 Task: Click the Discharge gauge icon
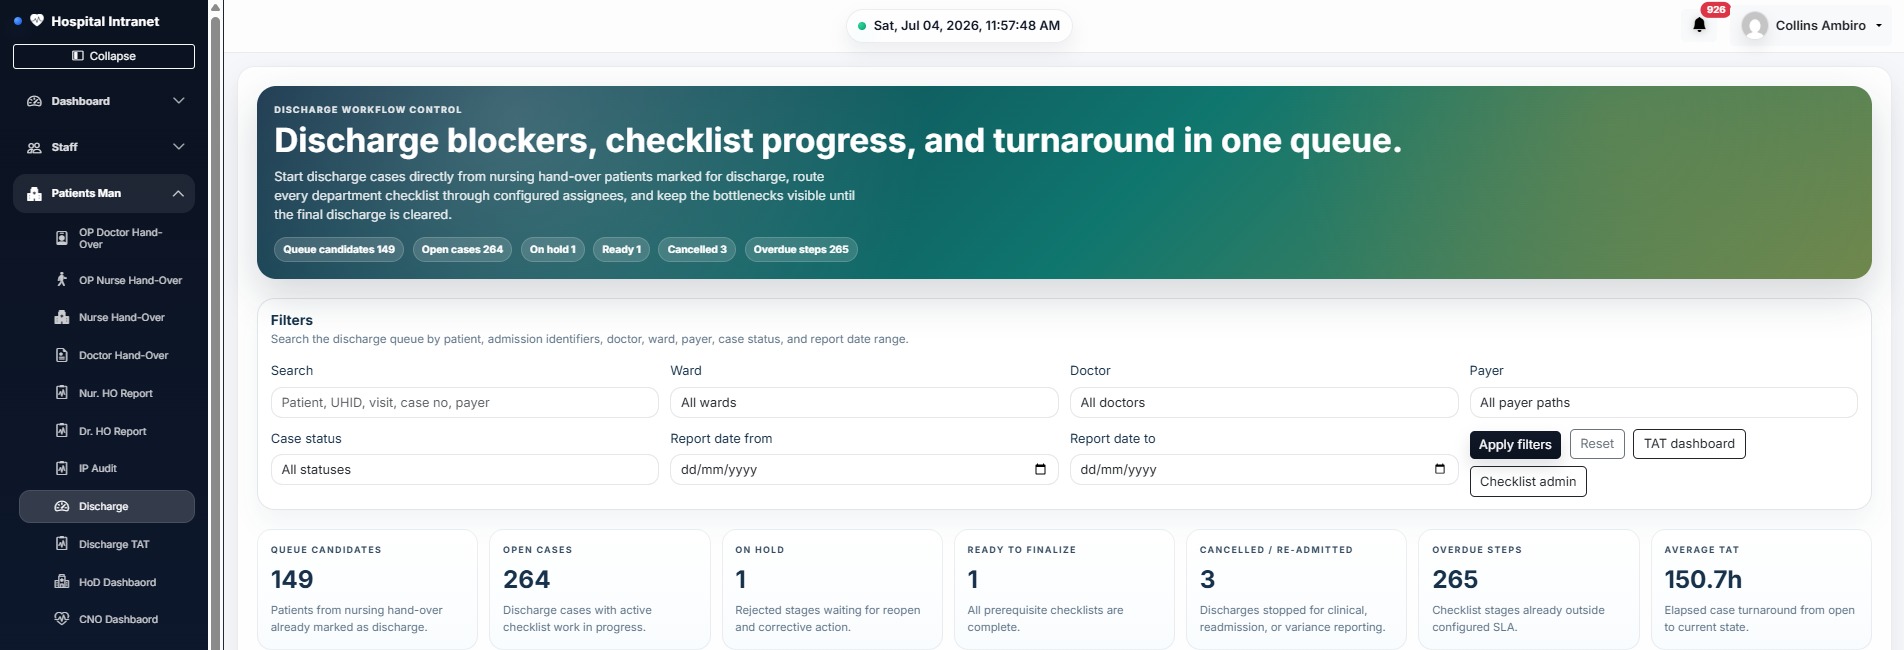[62, 506]
